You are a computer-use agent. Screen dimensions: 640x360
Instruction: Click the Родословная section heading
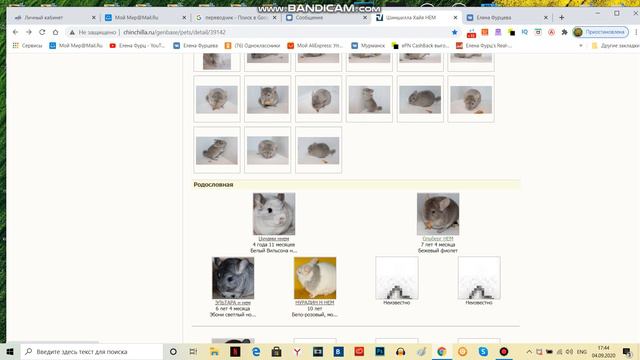[213, 184]
